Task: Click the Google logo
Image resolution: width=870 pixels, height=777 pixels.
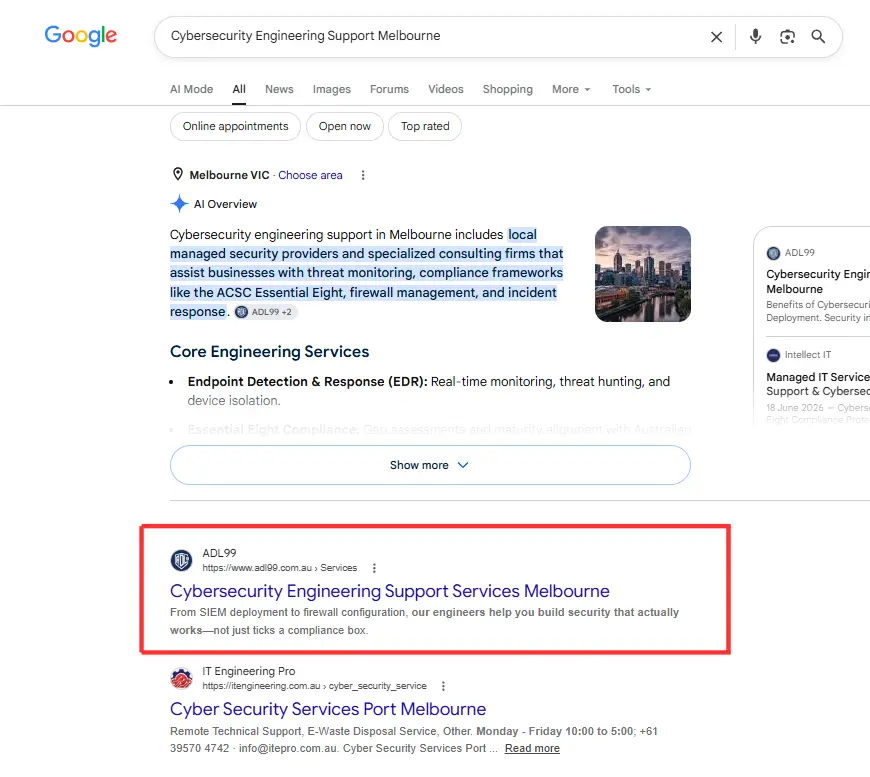Action: [80, 36]
